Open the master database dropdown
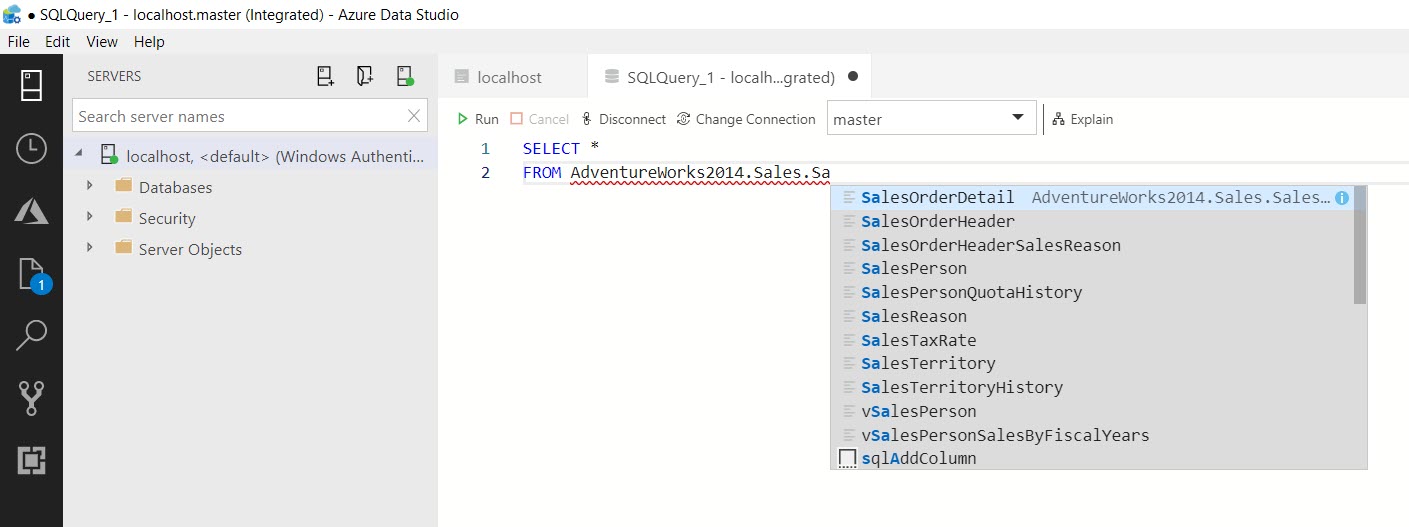 pyautogui.click(x=931, y=119)
